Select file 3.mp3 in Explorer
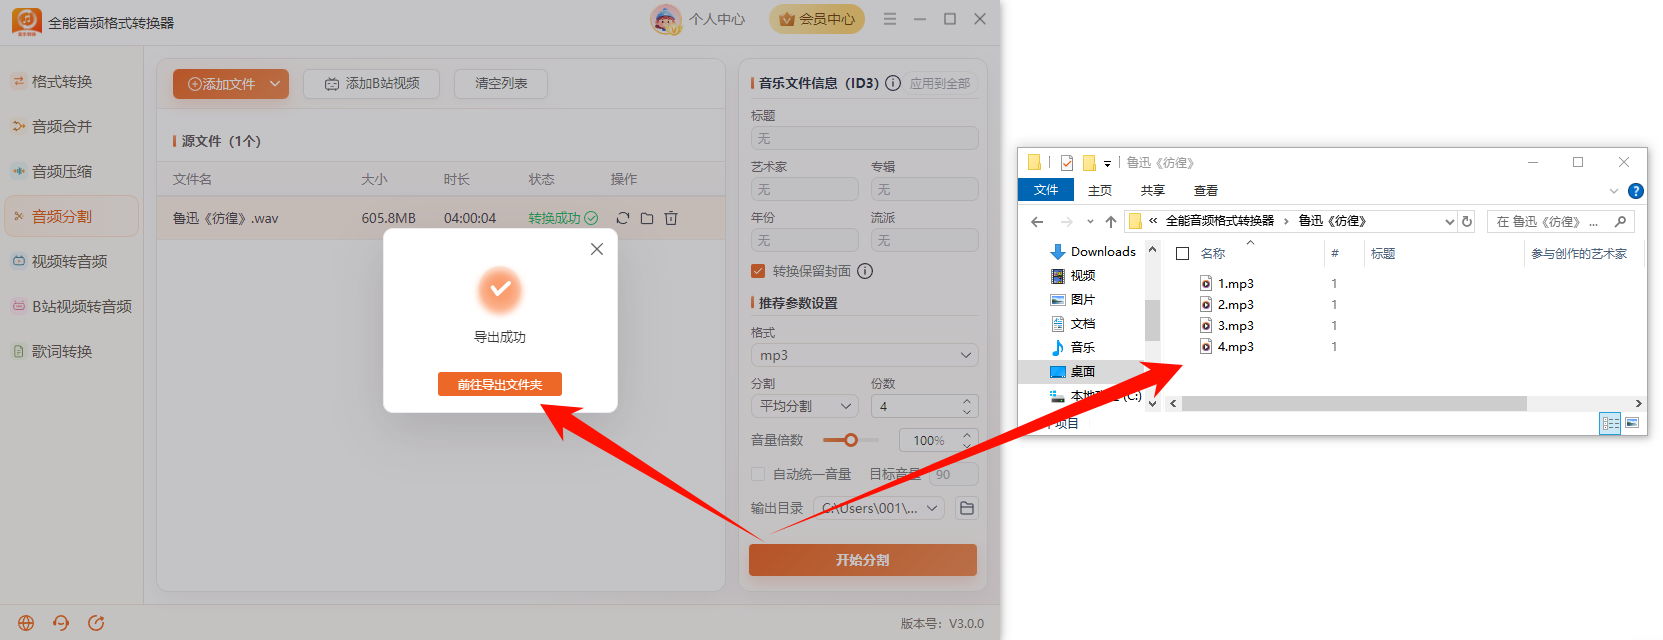 pyautogui.click(x=1227, y=326)
